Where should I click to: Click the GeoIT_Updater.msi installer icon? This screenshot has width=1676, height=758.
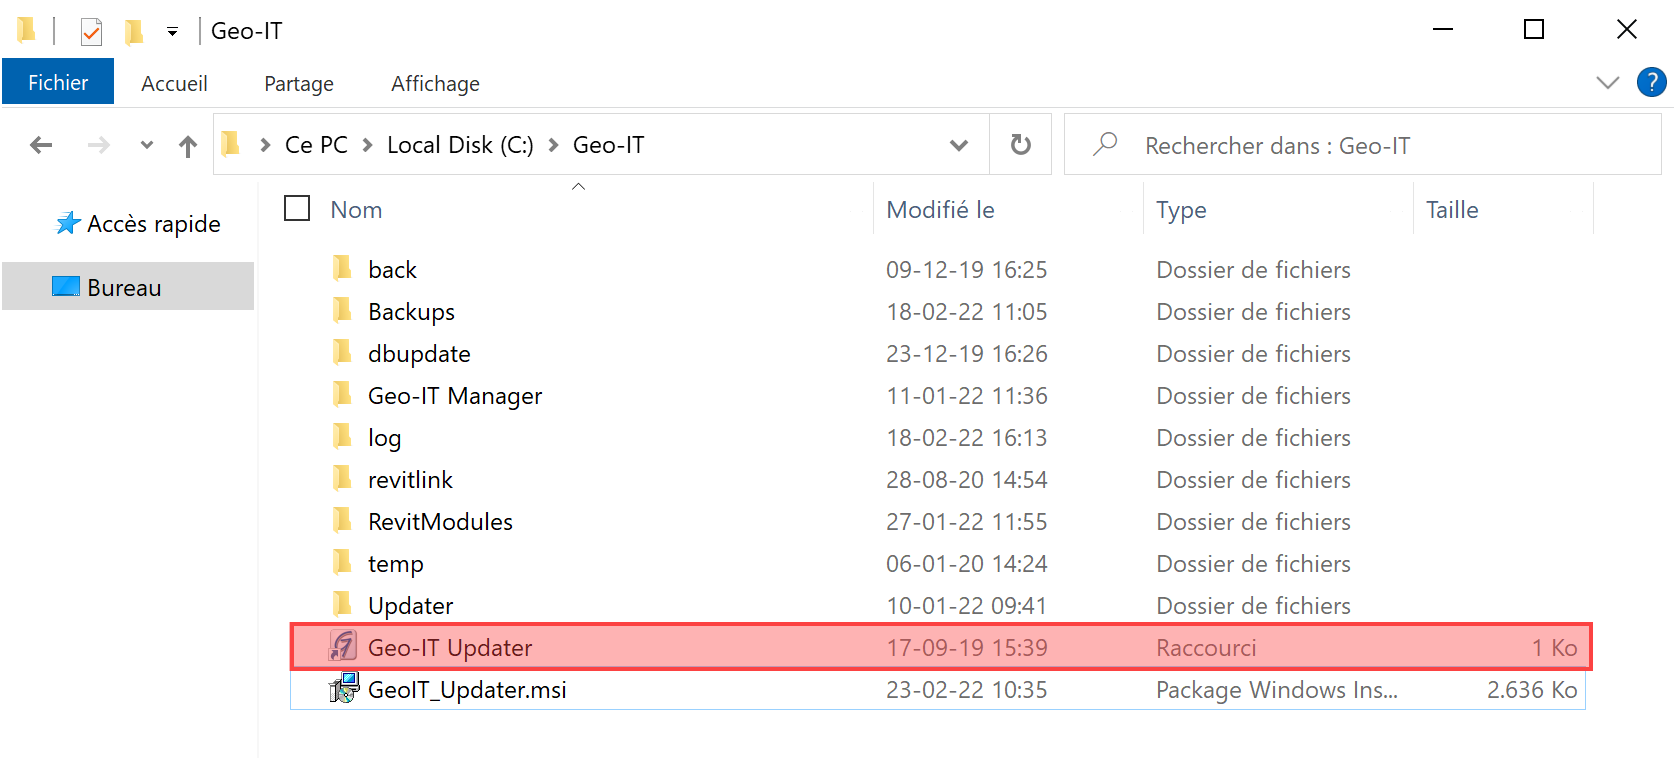(x=343, y=688)
